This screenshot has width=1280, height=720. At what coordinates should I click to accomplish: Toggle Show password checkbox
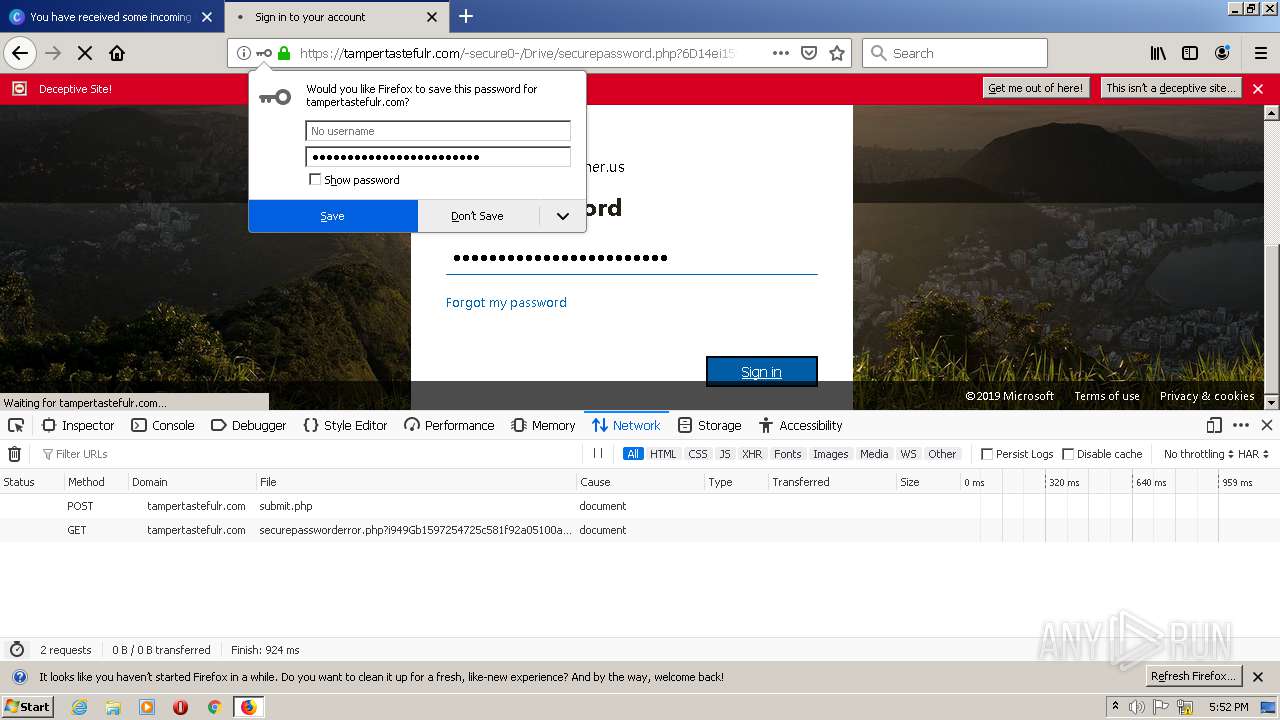(315, 180)
